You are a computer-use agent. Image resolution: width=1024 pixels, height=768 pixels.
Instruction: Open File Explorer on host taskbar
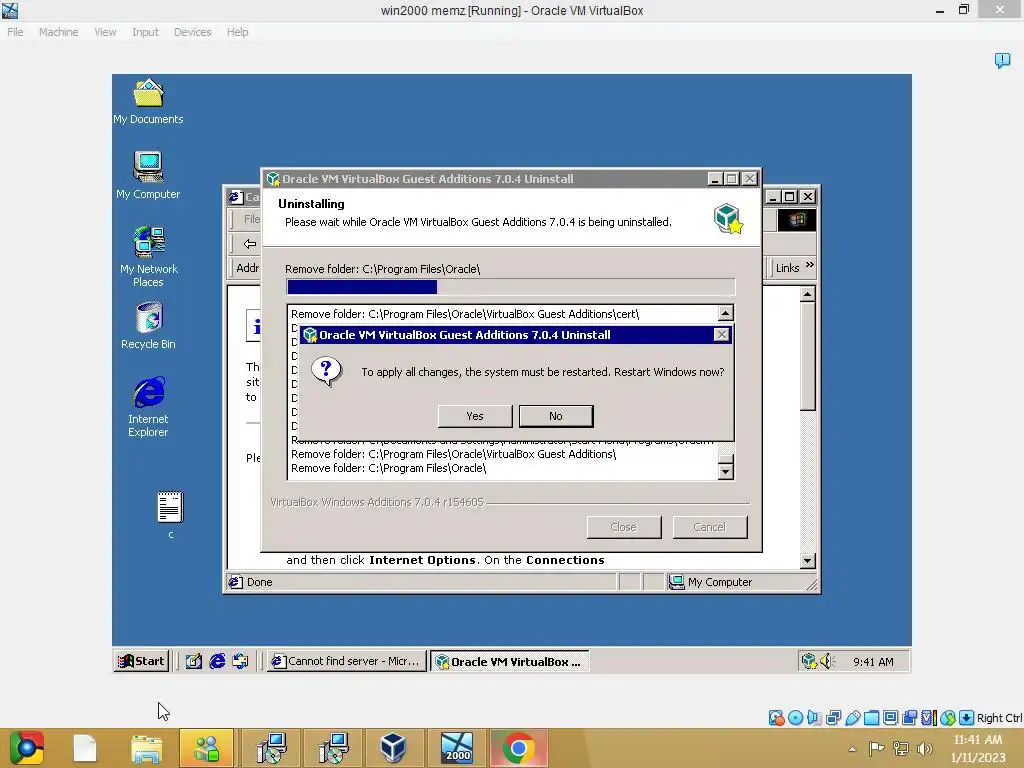[146, 748]
